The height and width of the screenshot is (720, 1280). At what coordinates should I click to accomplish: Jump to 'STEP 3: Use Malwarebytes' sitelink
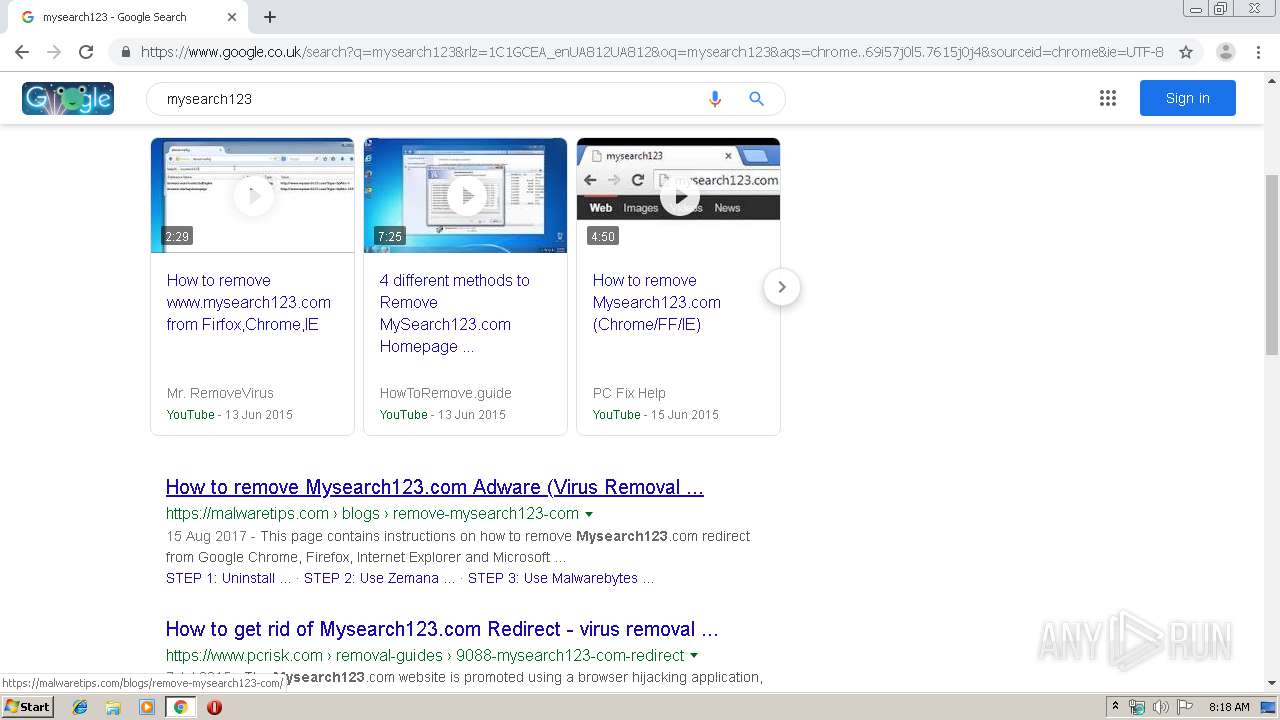[561, 578]
